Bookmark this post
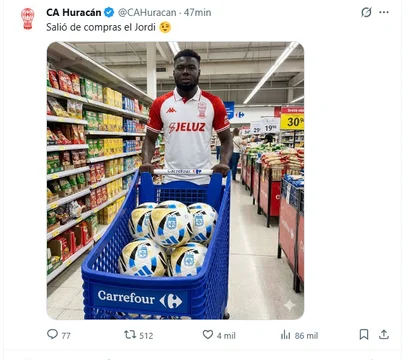 (x=364, y=334)
